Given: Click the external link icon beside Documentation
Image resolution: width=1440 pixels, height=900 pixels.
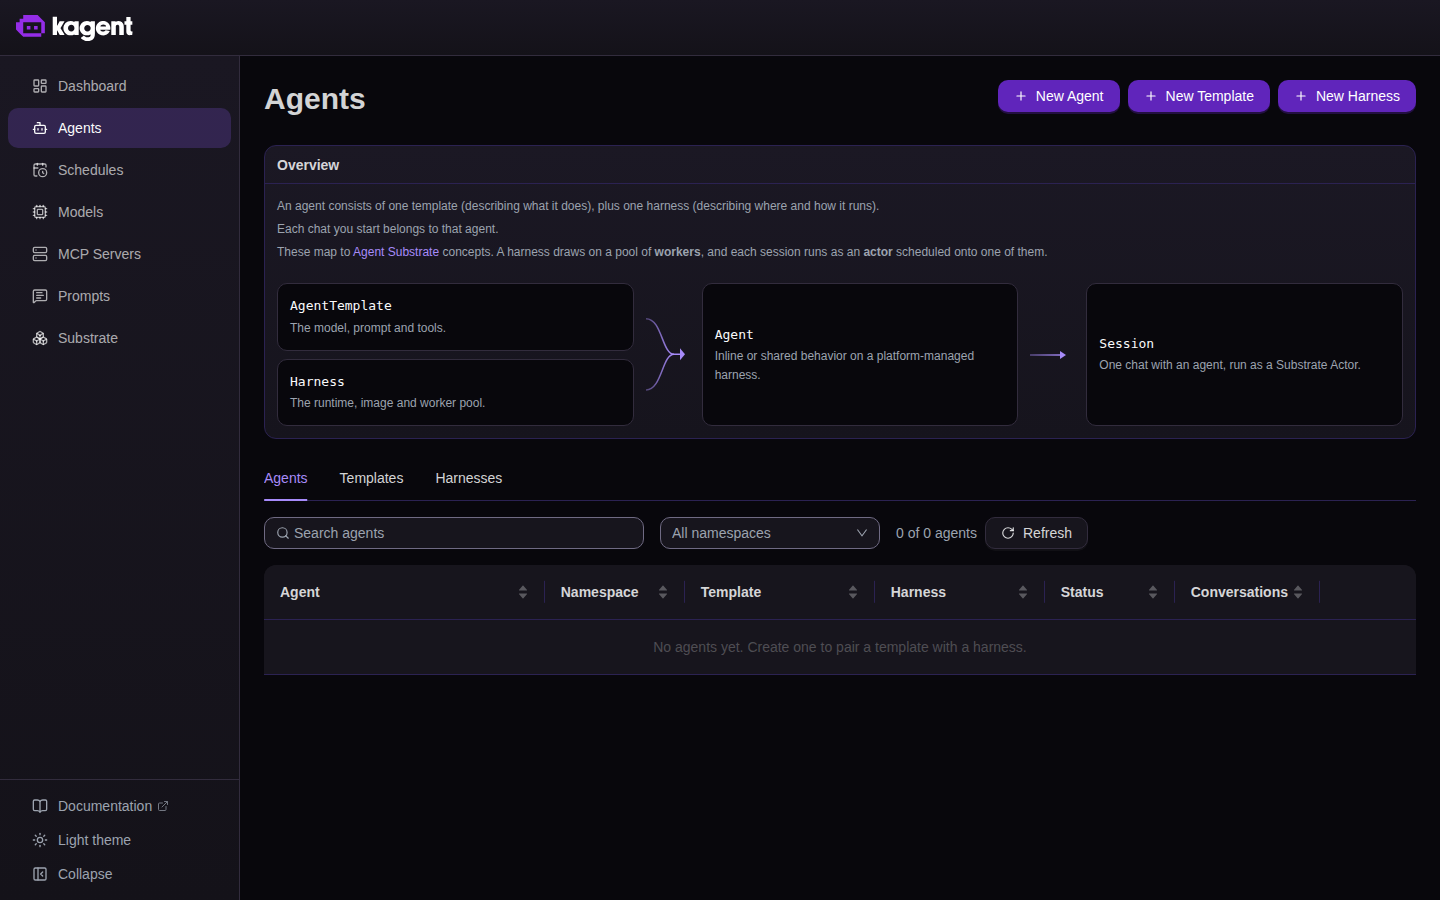Looking at the screenshot, I should click(163, 806).
